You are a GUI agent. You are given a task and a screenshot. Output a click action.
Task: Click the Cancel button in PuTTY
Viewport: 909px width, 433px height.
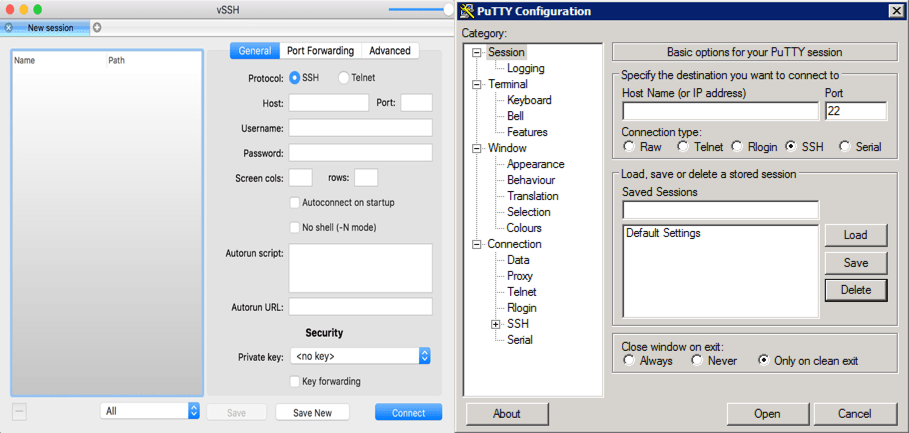[x=855, y=414]
